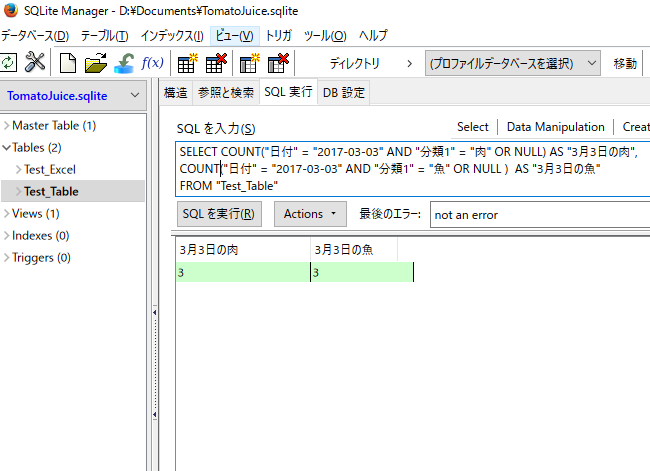Click the user-defined functions f(x) icon

coord(153,63)
